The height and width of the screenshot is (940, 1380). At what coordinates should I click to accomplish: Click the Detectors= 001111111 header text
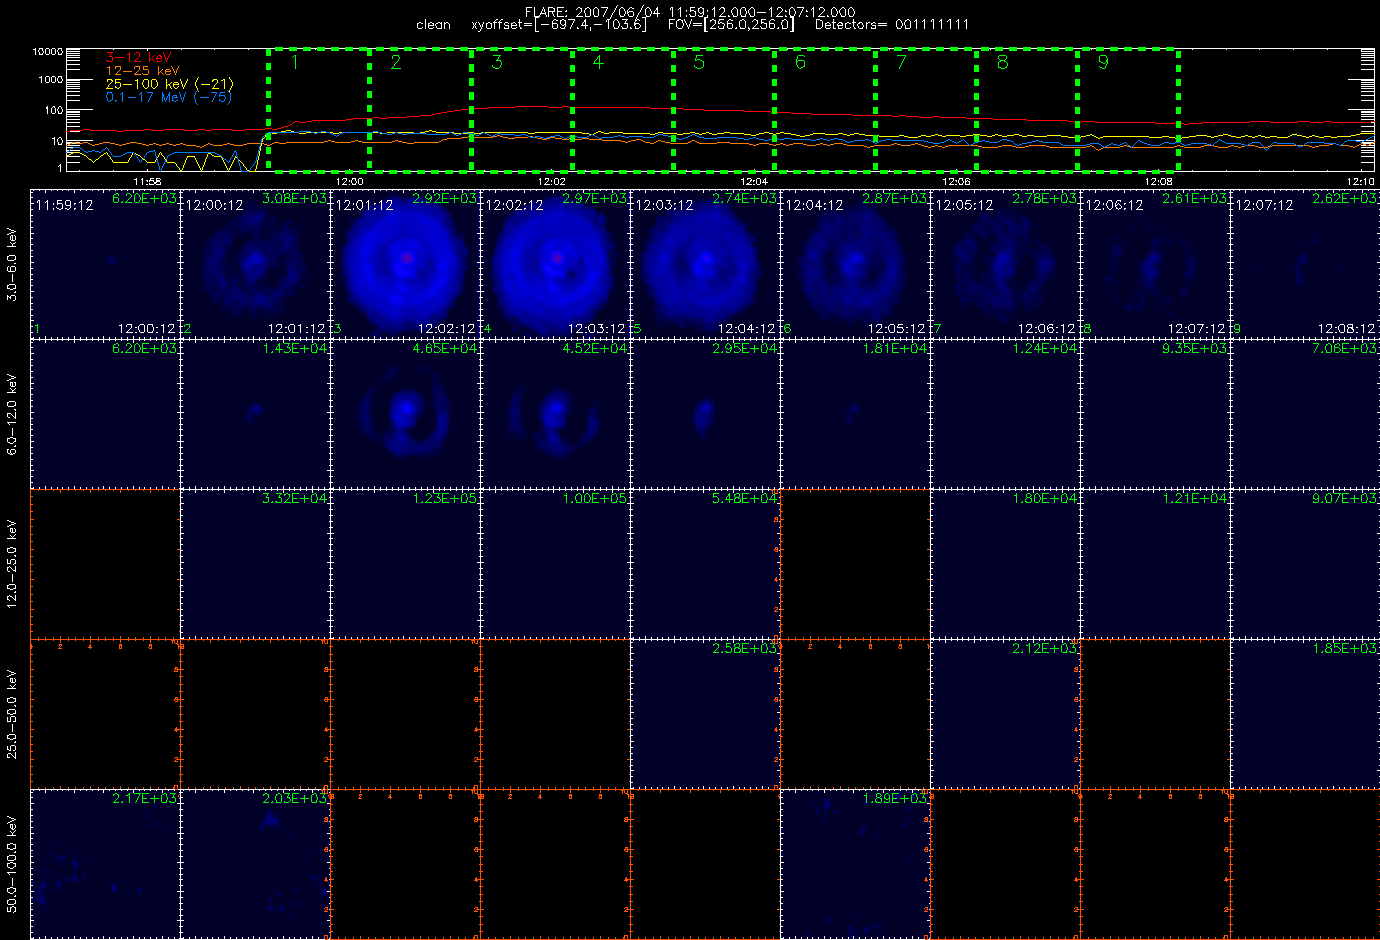click(892, 25)
